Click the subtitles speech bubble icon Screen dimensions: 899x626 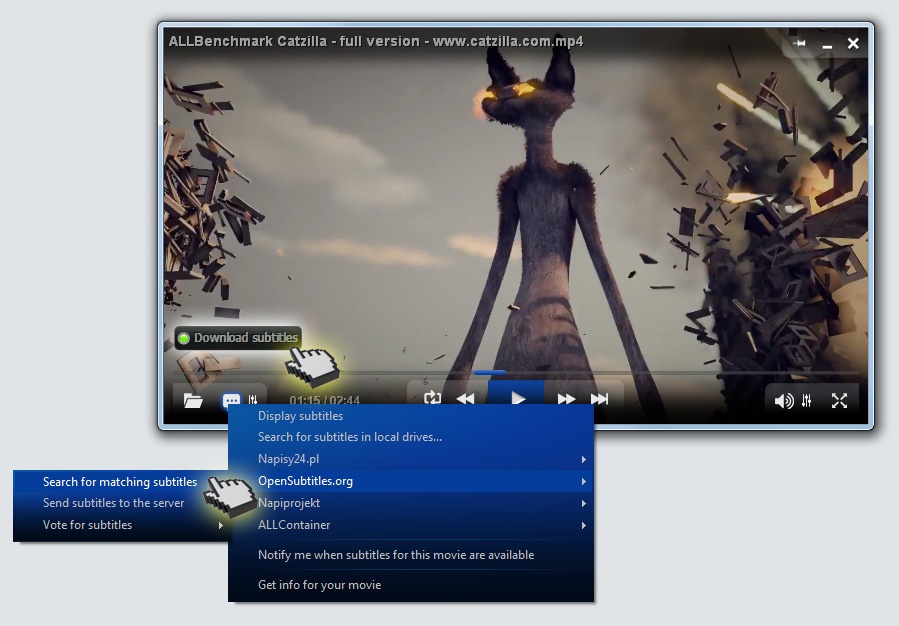pos(231,400)
